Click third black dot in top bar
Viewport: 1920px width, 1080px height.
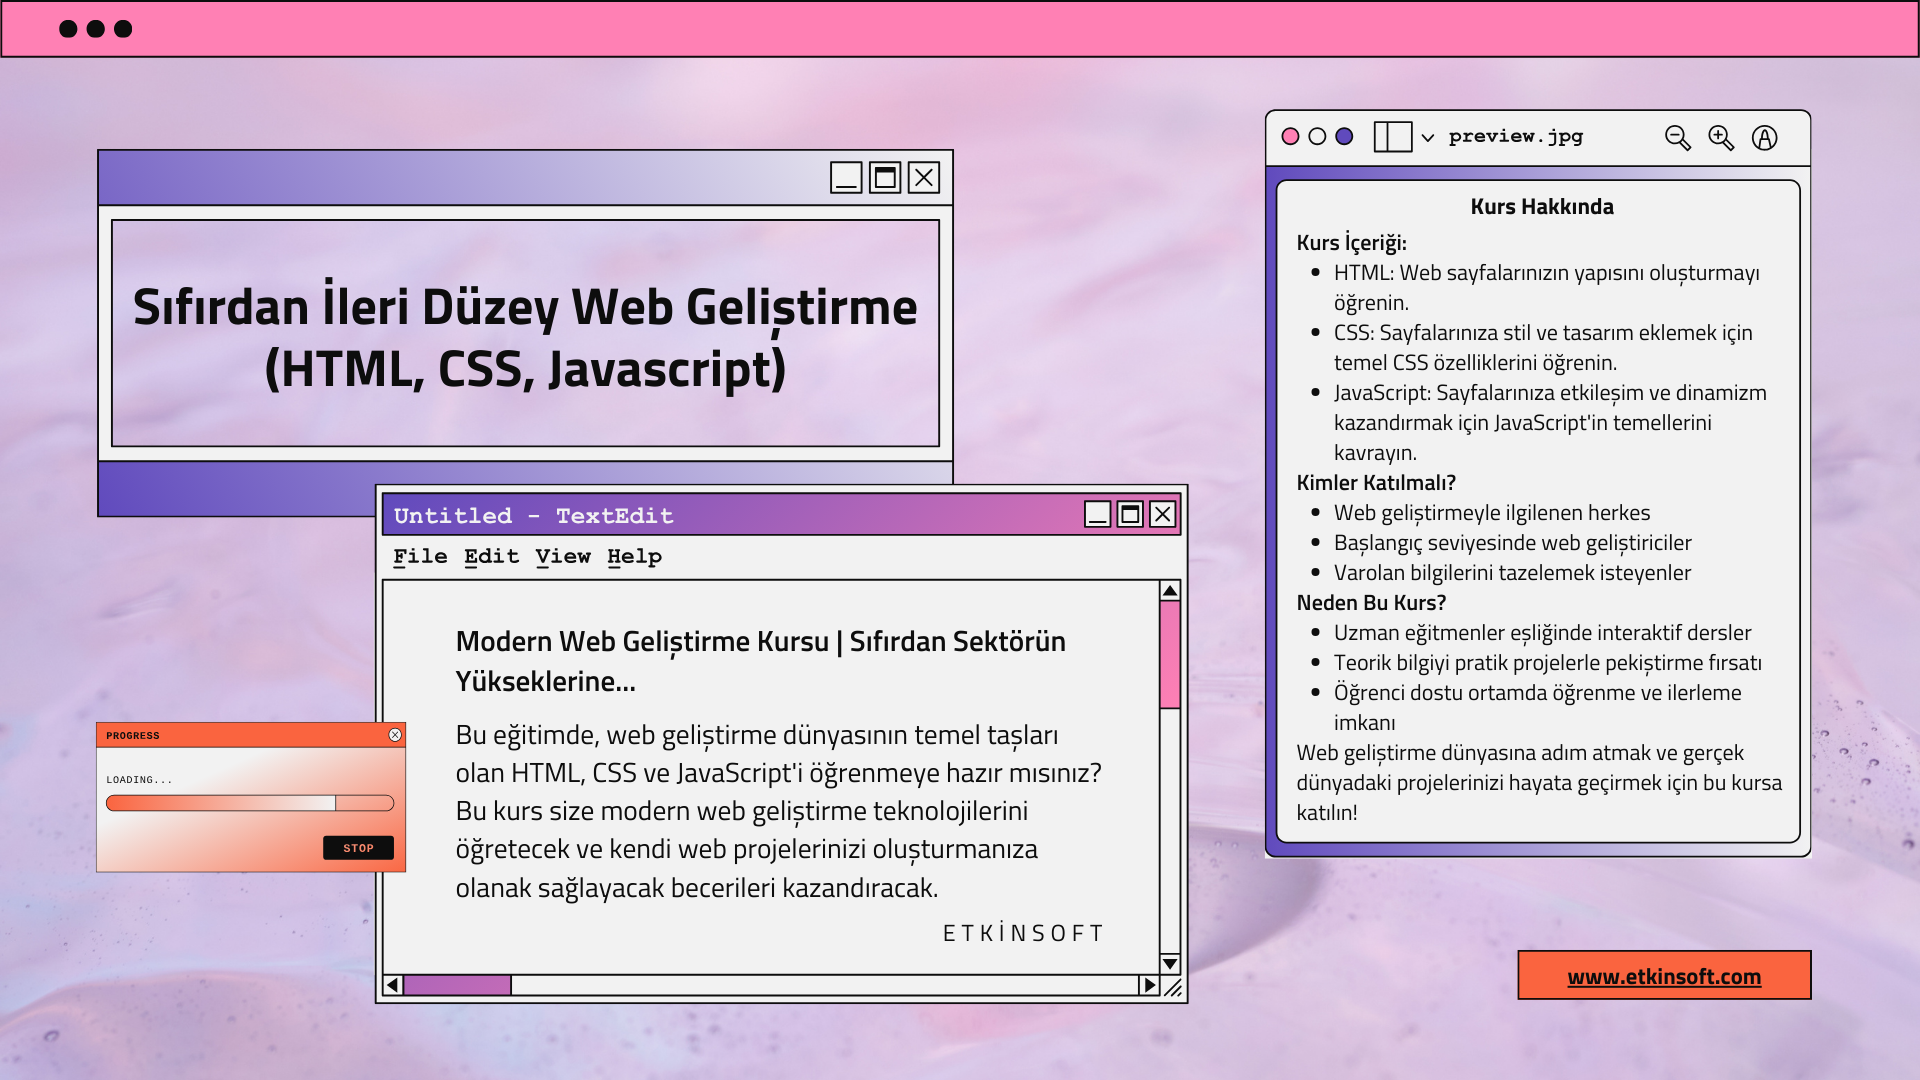(x=123, y=29)
